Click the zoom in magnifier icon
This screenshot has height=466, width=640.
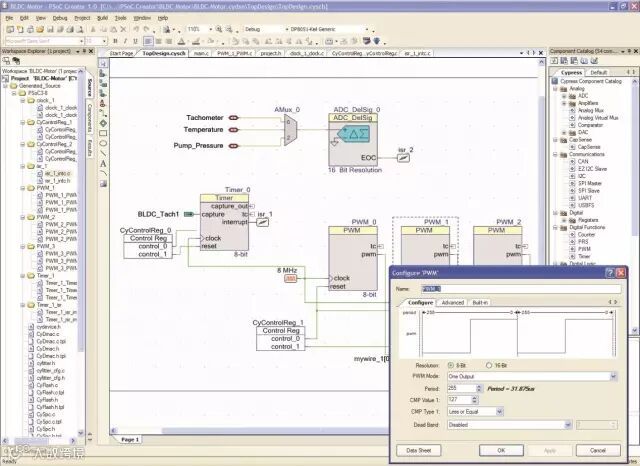point(219,29)
